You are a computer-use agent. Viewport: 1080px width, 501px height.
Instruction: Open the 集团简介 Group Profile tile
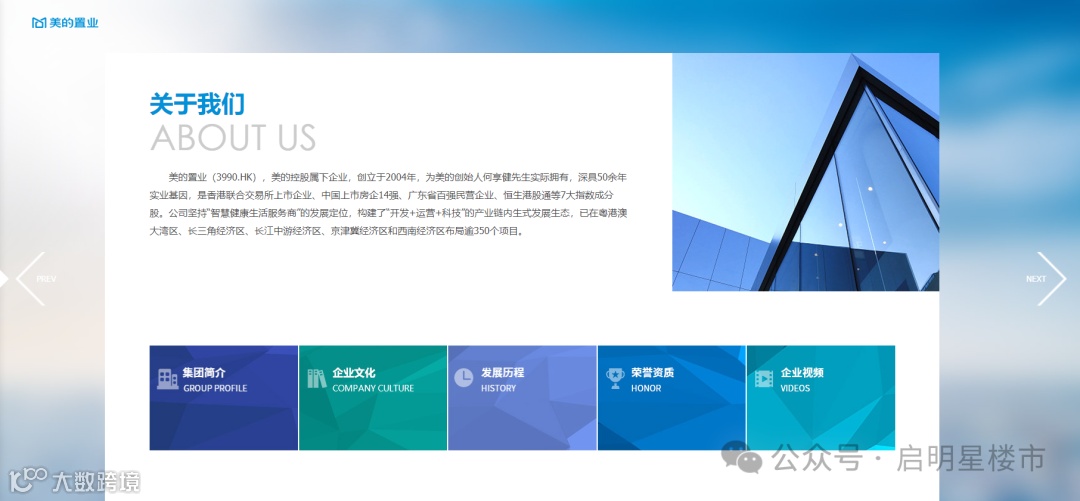tap(224, 398)
